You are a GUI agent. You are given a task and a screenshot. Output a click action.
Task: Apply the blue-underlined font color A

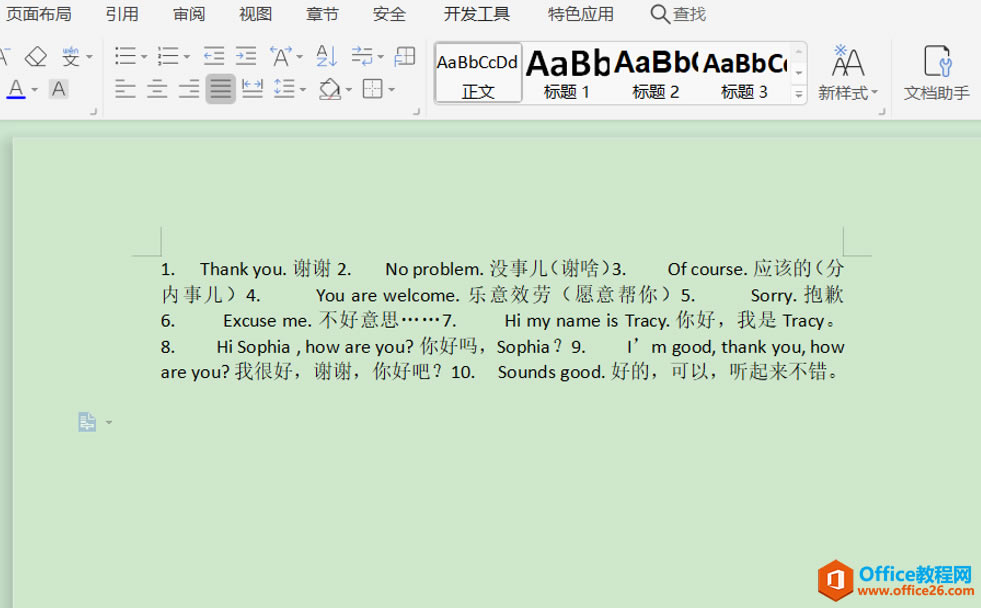(x=16, y=89)
